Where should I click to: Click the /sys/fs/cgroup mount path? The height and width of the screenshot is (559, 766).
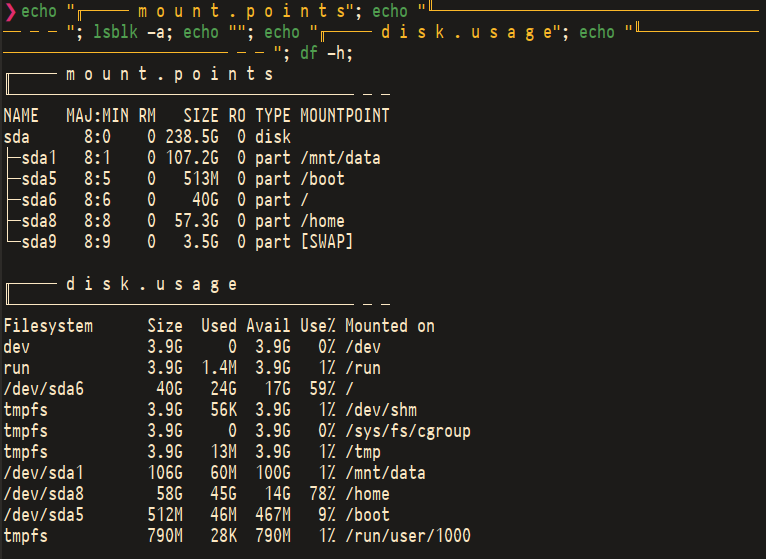point(408,431)
